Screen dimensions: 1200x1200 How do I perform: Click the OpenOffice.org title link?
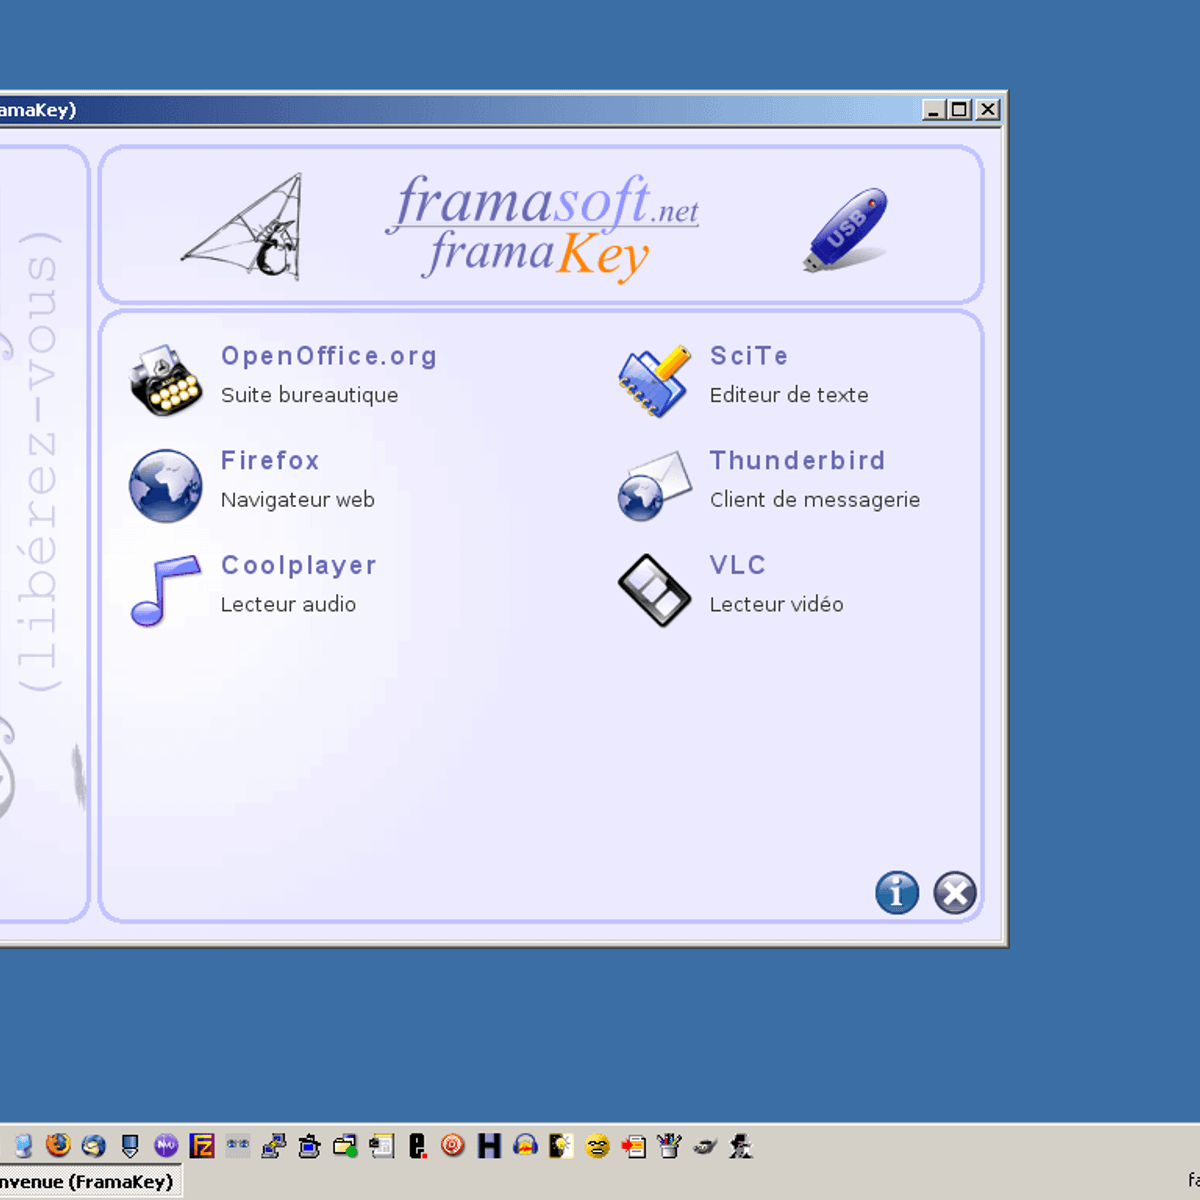329,356
